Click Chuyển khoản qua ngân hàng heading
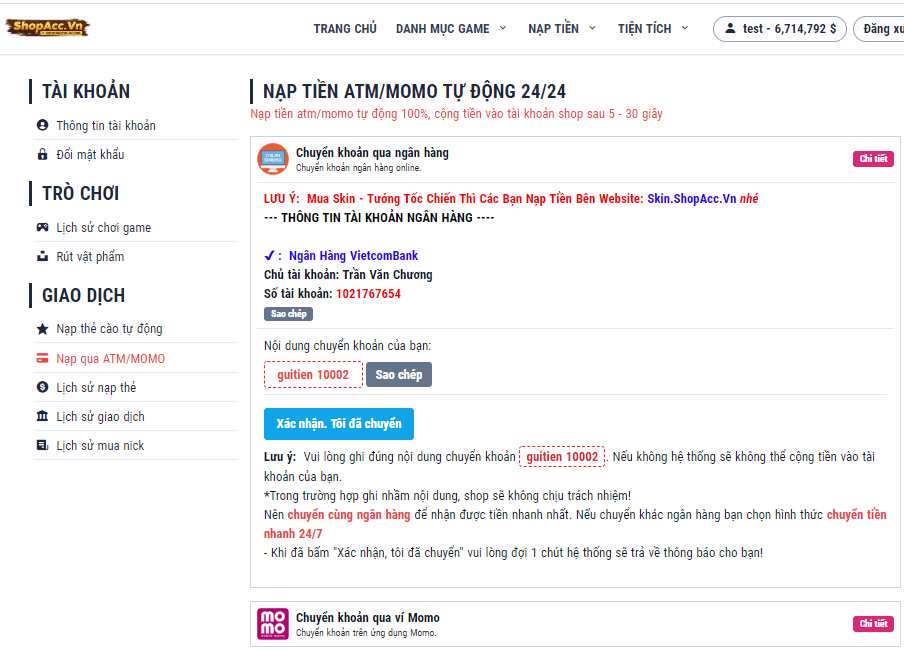This screenshot has width=904, height=651. pos(372,153)
